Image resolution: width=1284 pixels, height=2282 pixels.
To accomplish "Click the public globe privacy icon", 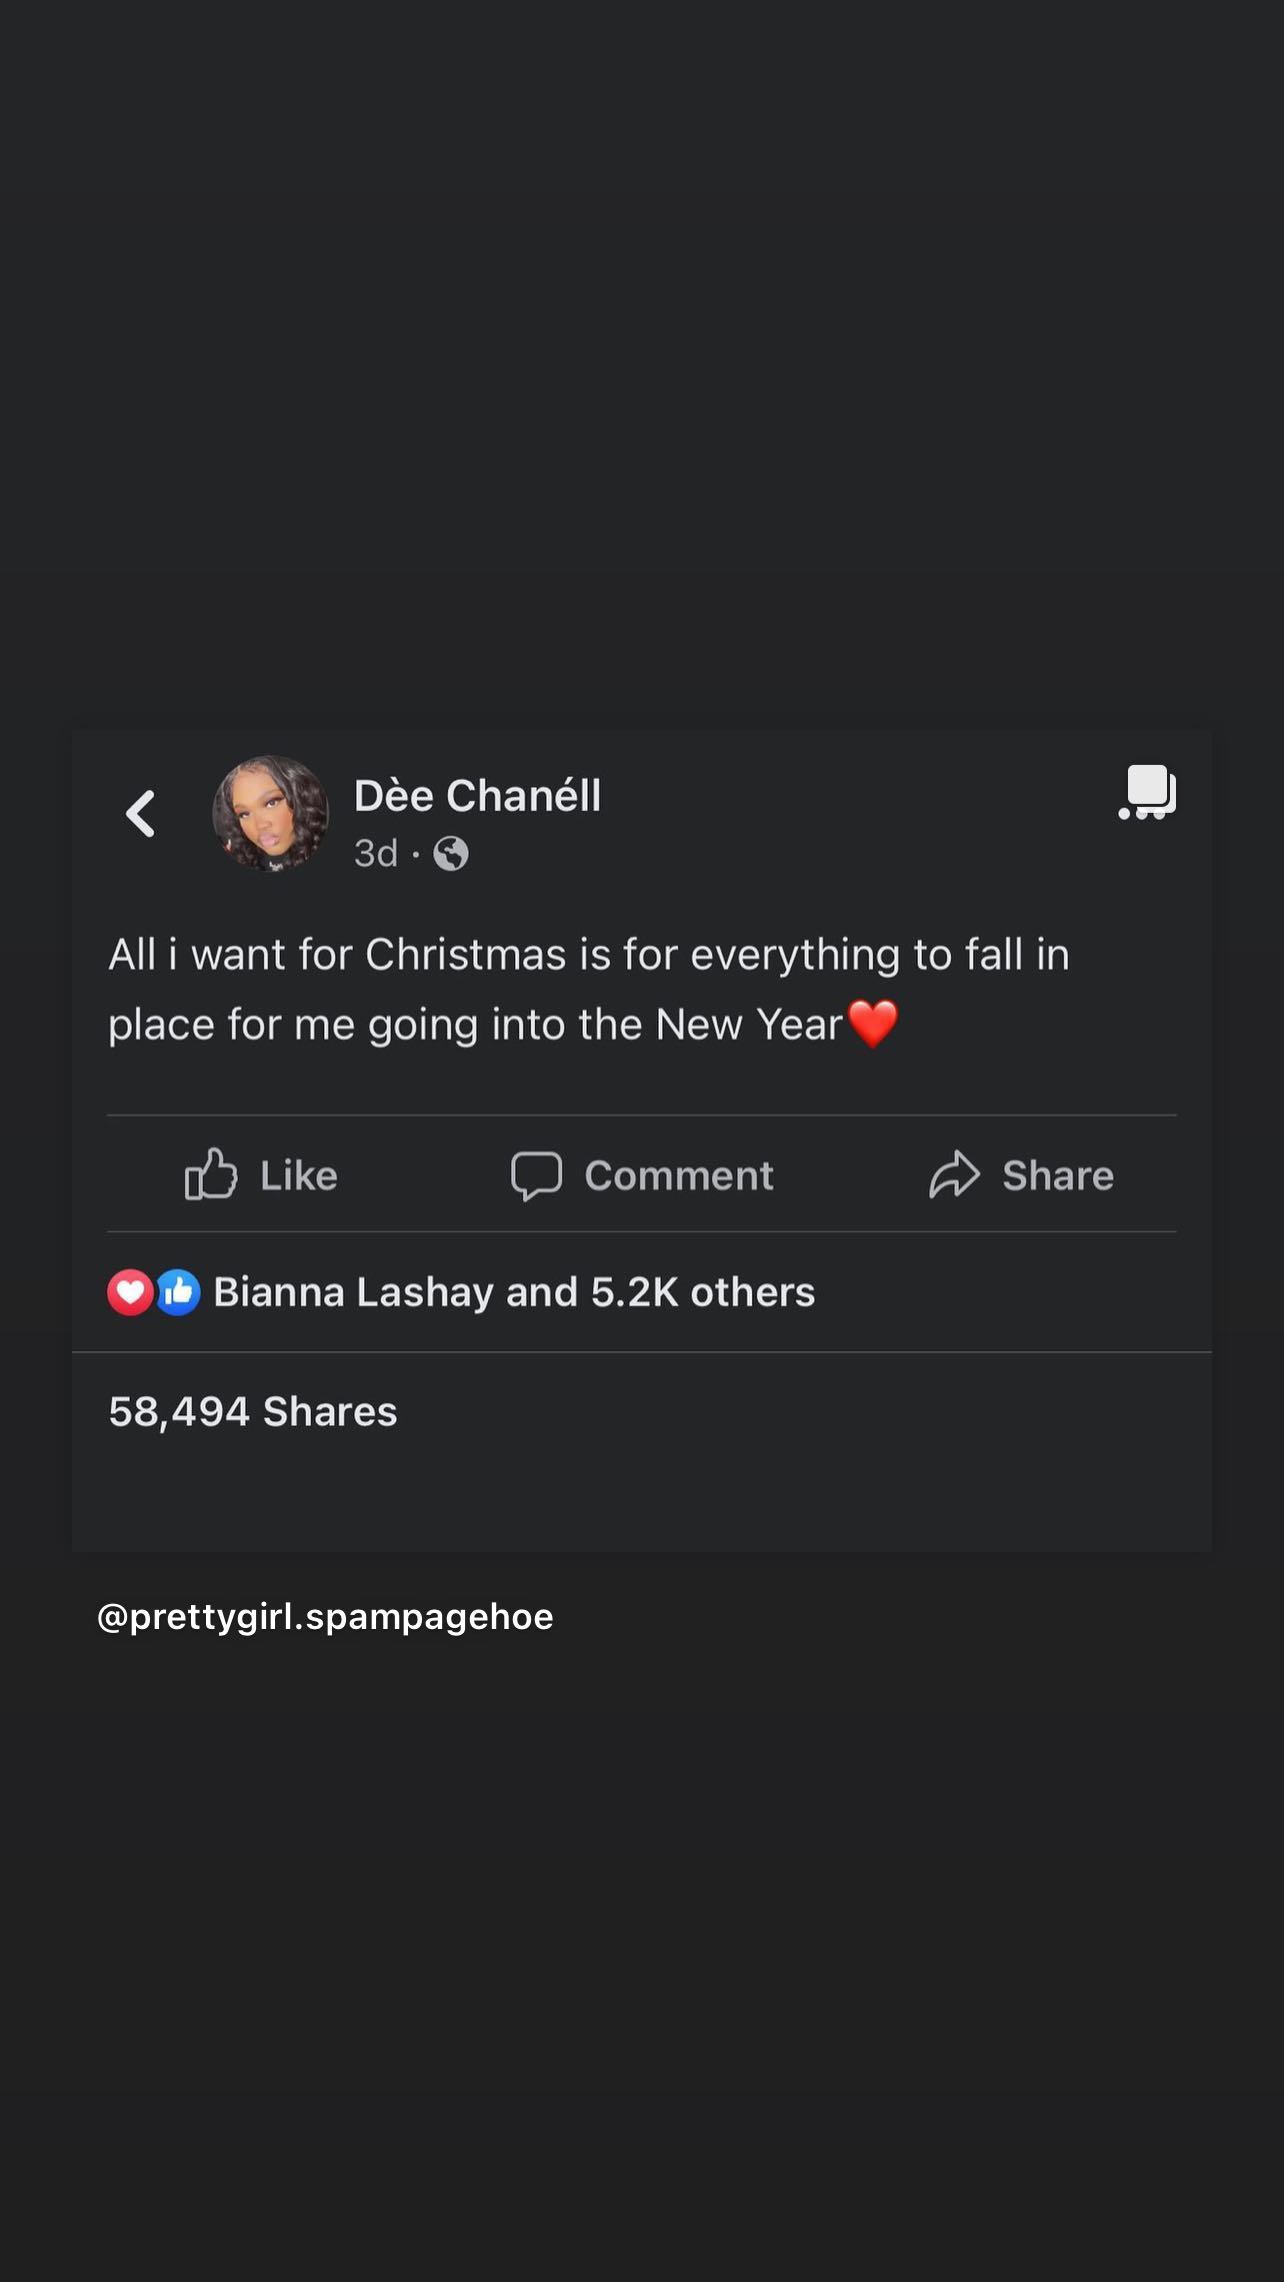I will point(451,853).
